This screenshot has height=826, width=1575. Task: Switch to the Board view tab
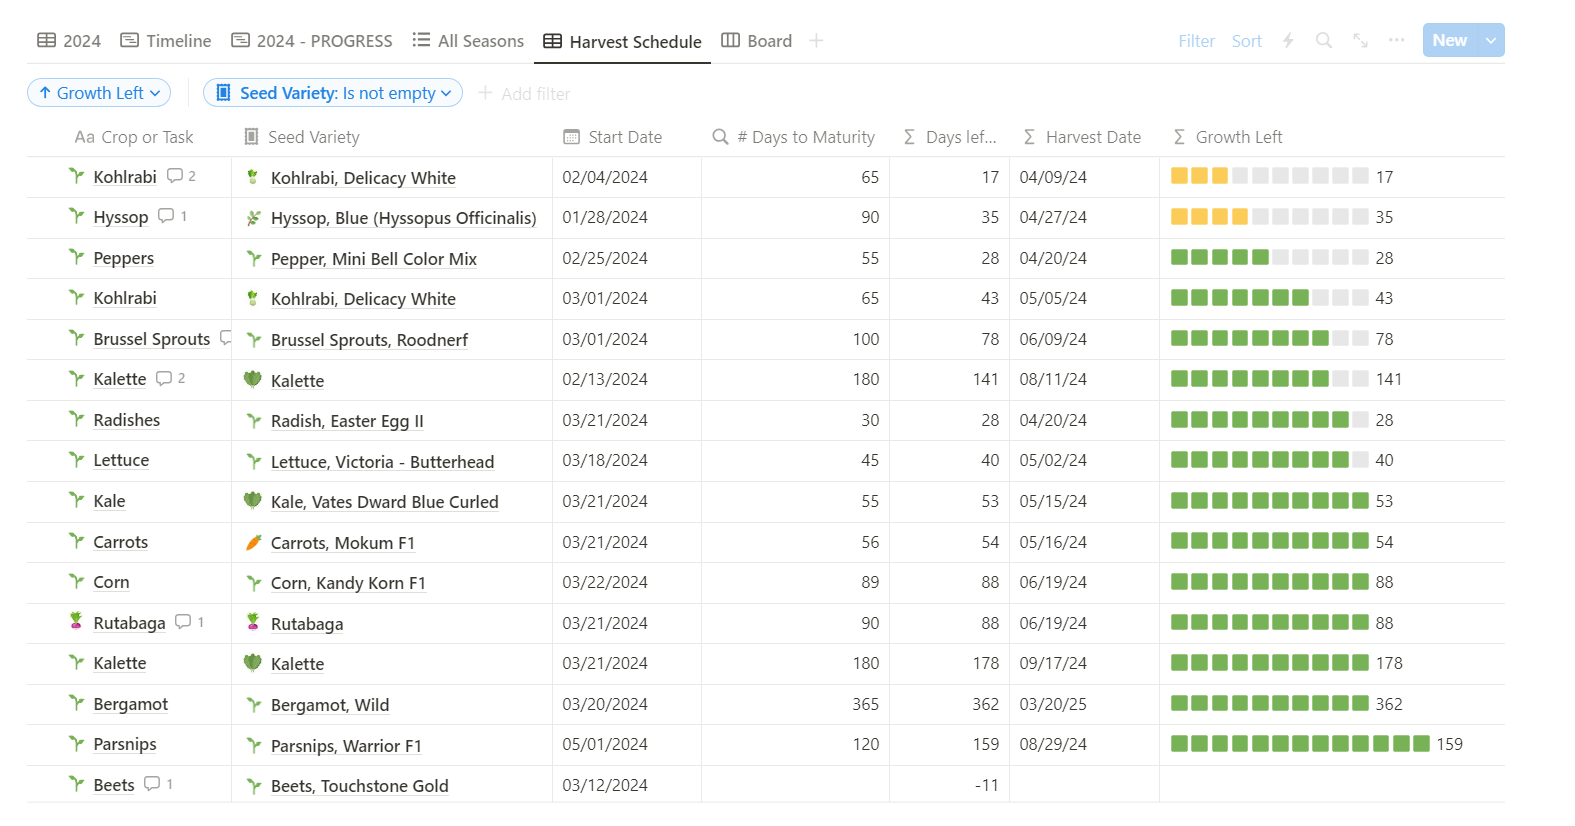tap(757, 41)
